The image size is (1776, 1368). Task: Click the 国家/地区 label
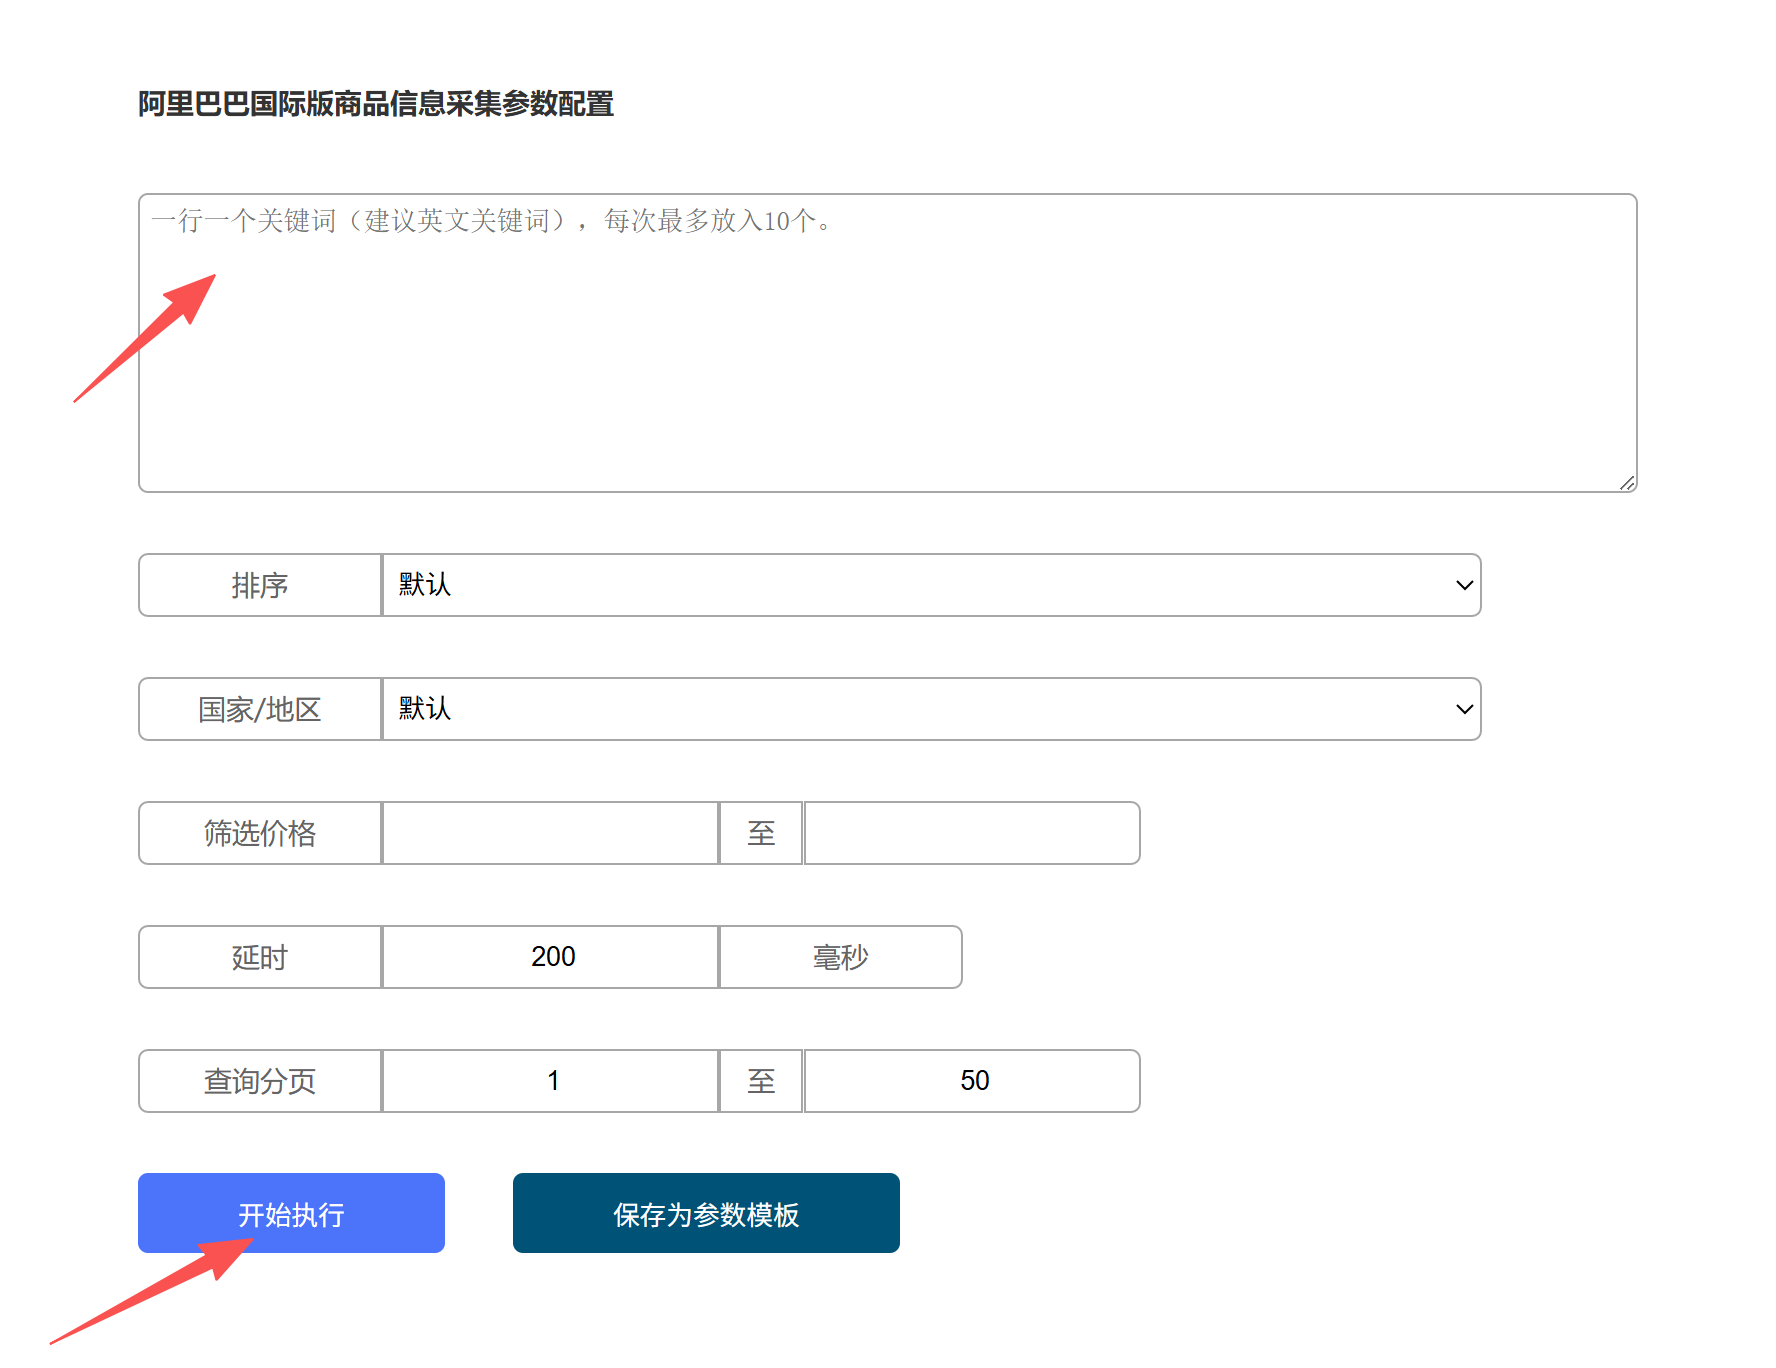[x=260, y=709]
